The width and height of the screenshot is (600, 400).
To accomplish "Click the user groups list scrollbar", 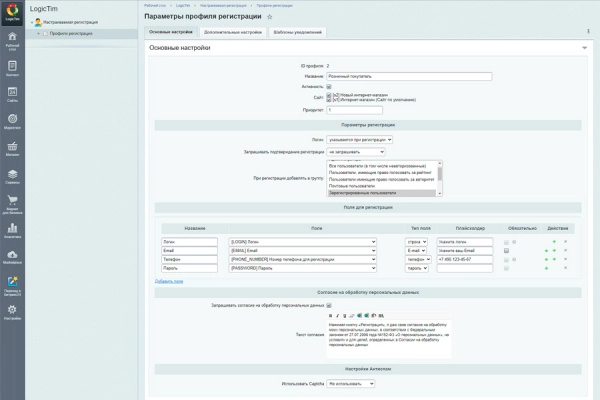I will [440, 174].
